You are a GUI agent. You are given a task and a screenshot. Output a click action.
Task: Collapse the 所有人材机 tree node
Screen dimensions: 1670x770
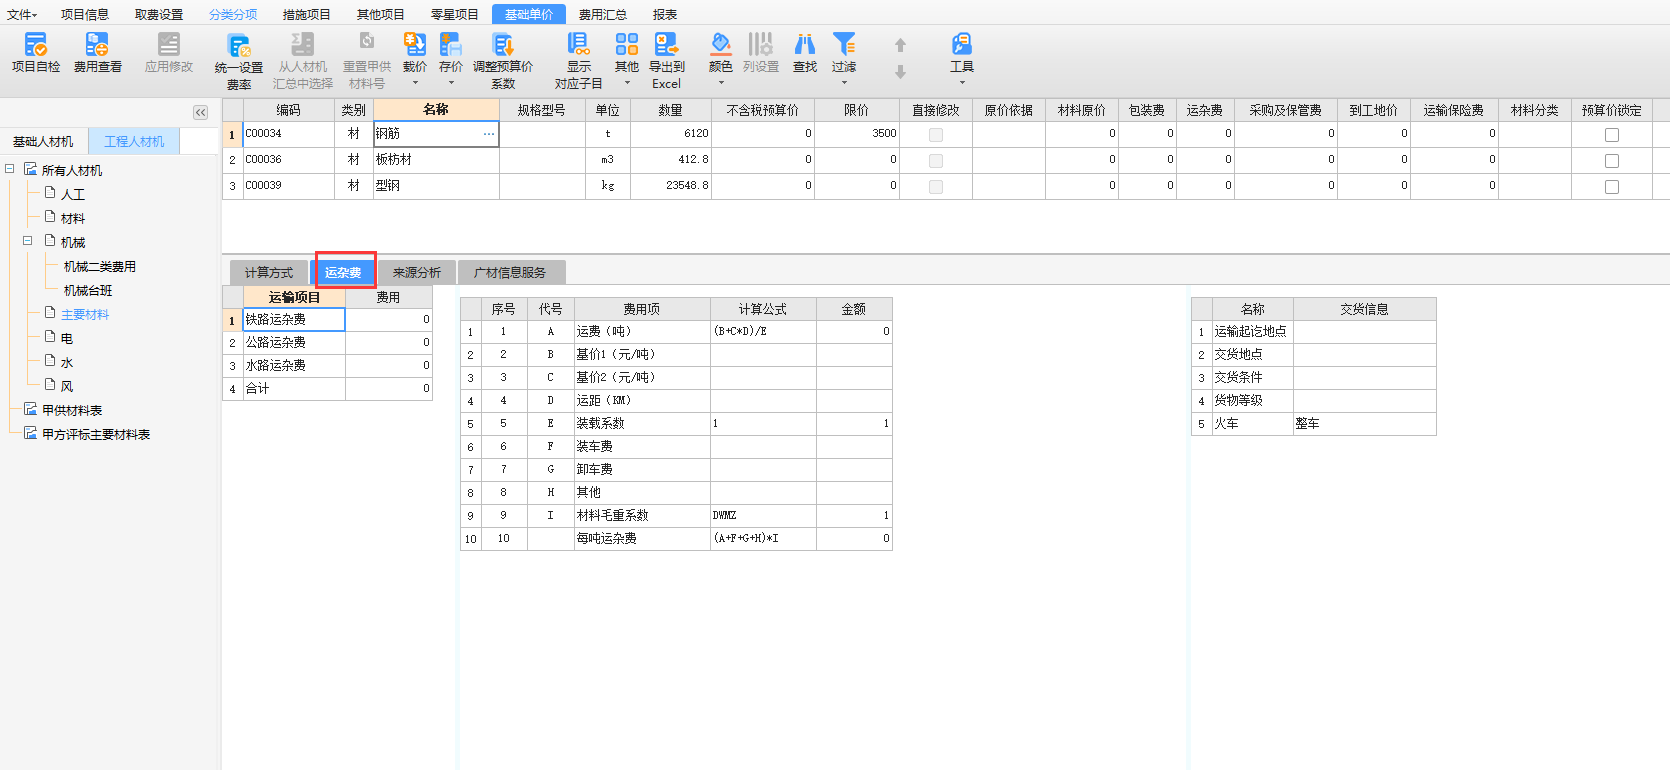(x=10, y=169)
